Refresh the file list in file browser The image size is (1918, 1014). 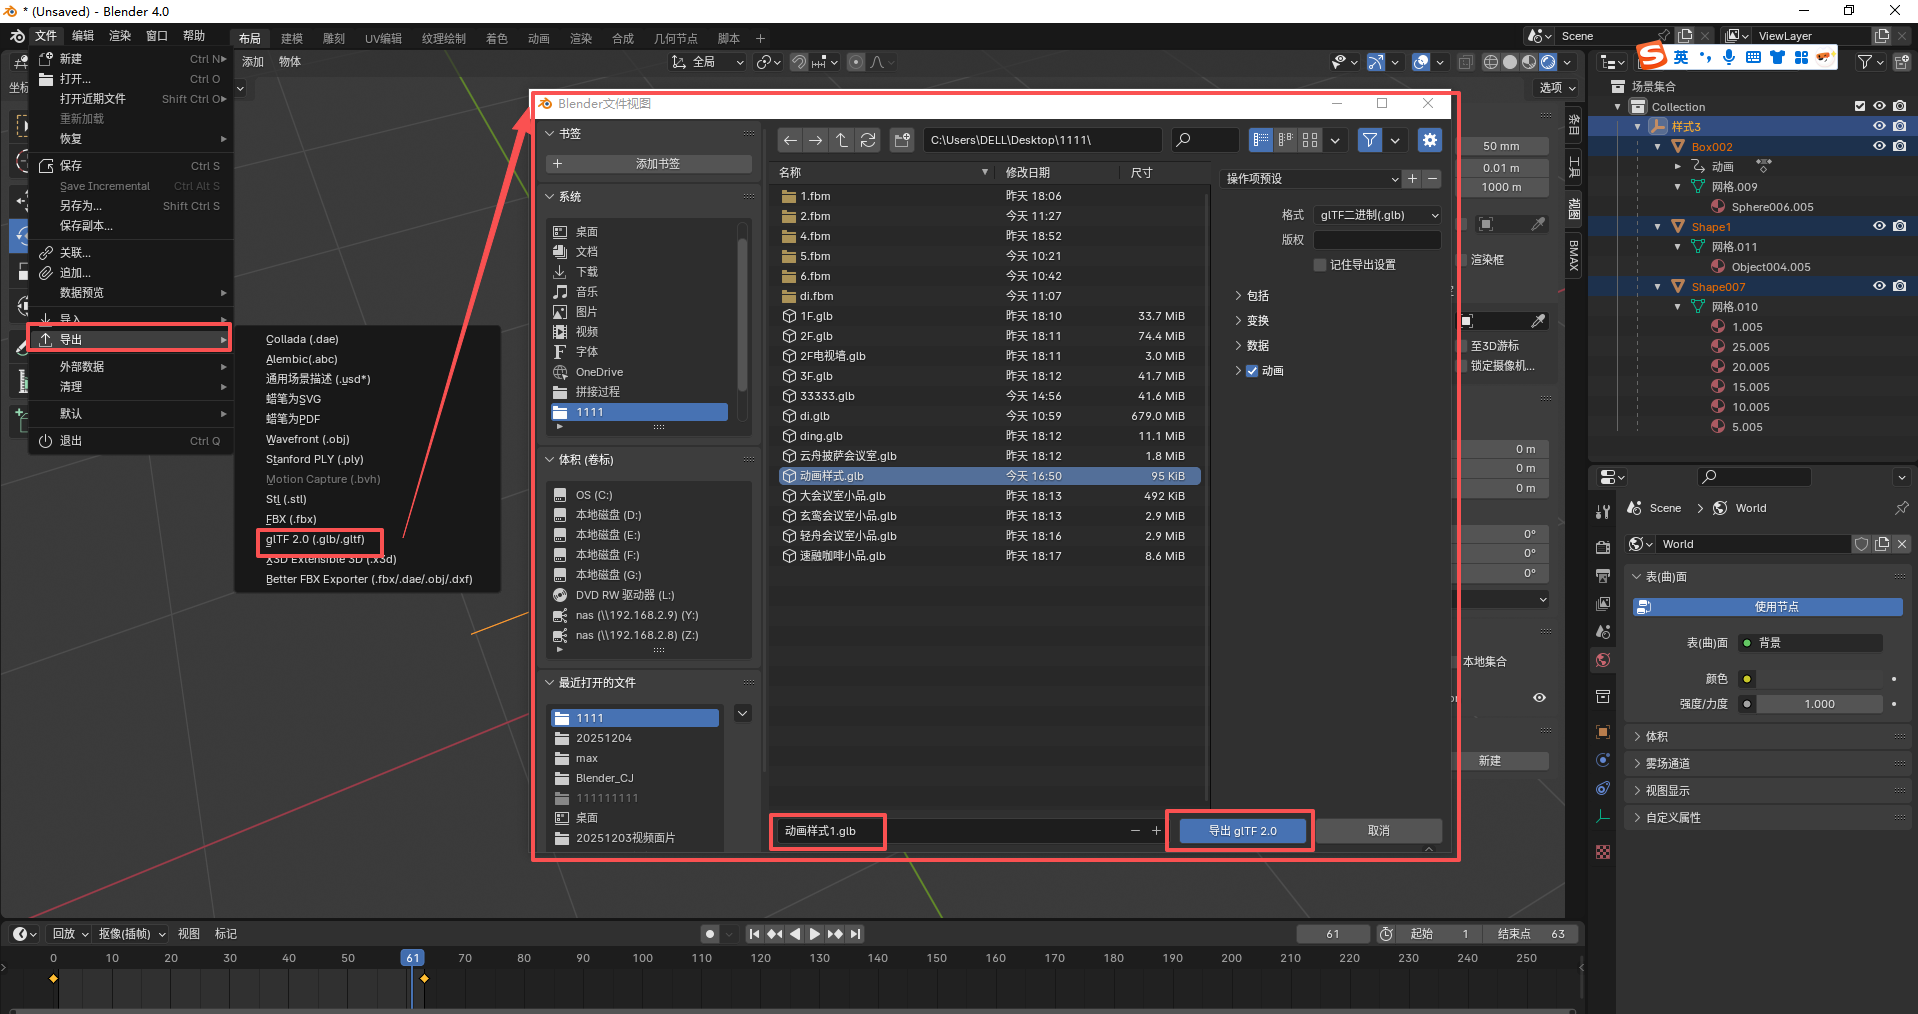[x=868, y=140]
